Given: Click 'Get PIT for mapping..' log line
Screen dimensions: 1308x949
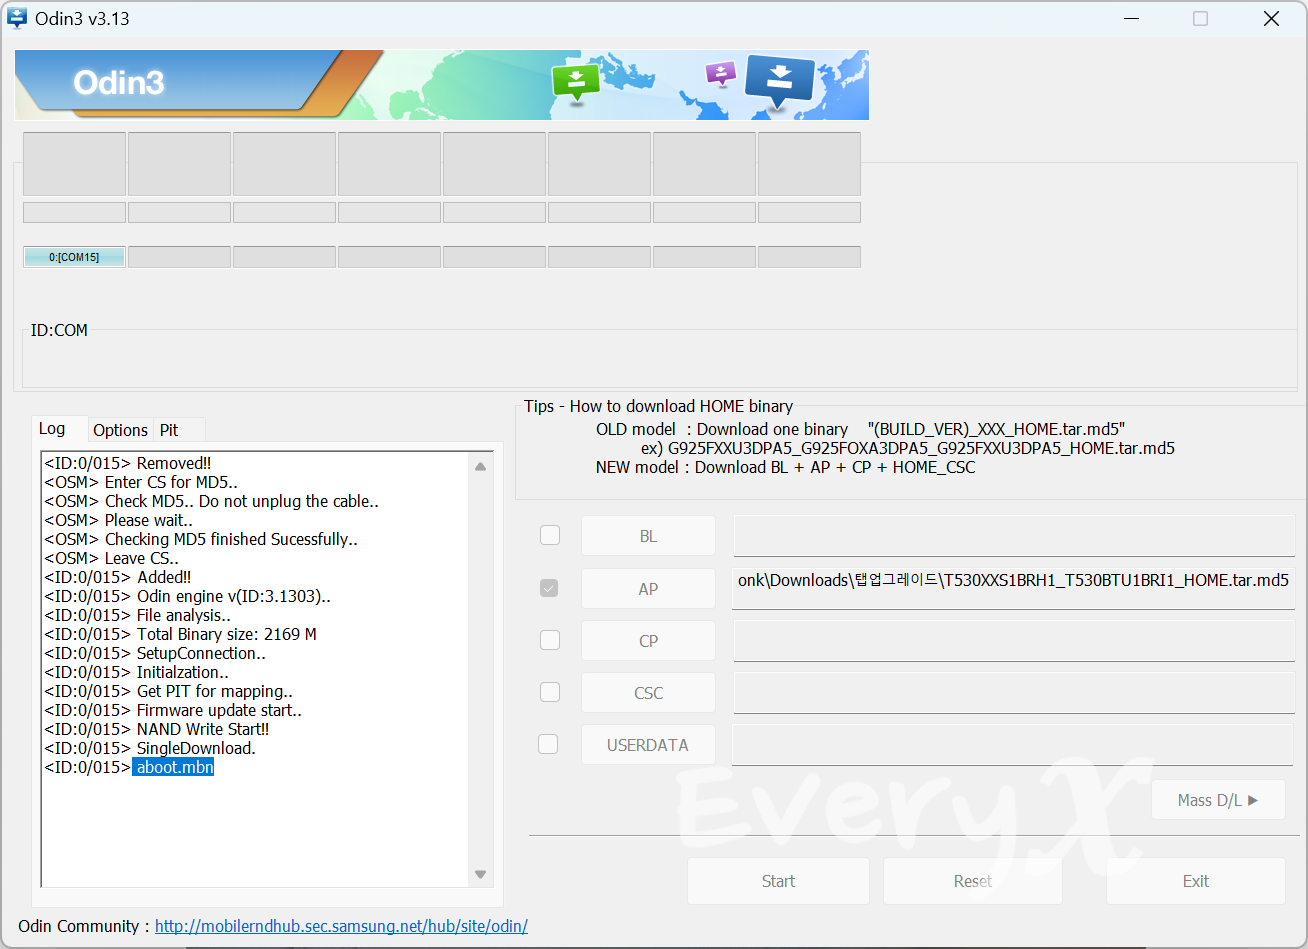Looking at the screenshot, I should click(x=168, y=691).
